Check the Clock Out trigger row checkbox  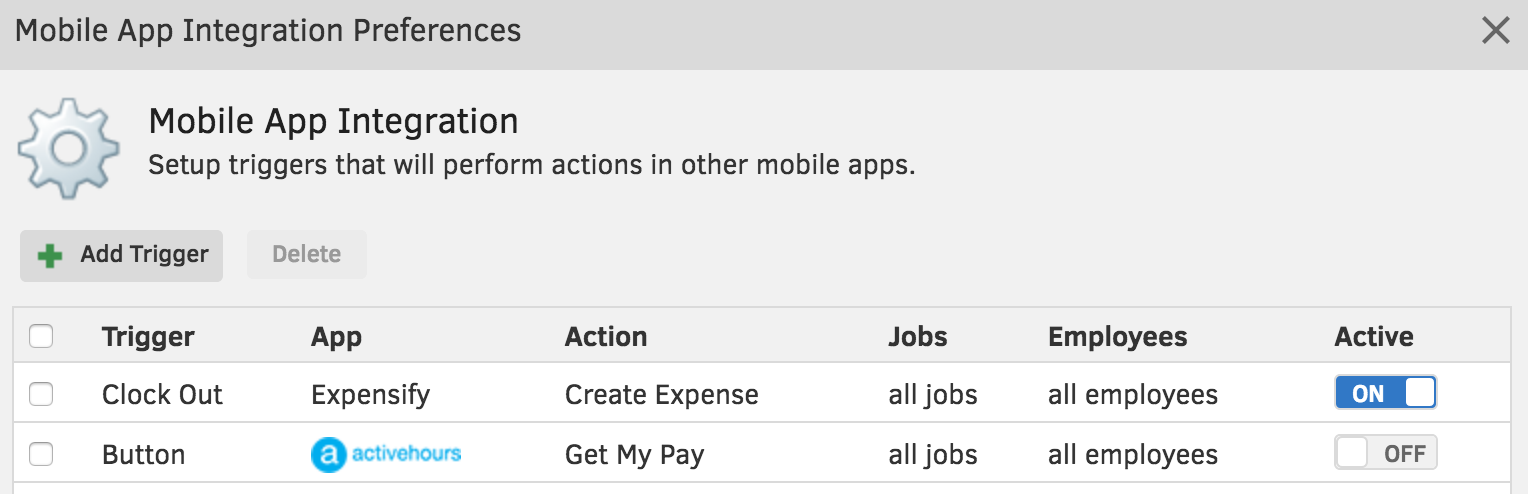tap(41, 395)
